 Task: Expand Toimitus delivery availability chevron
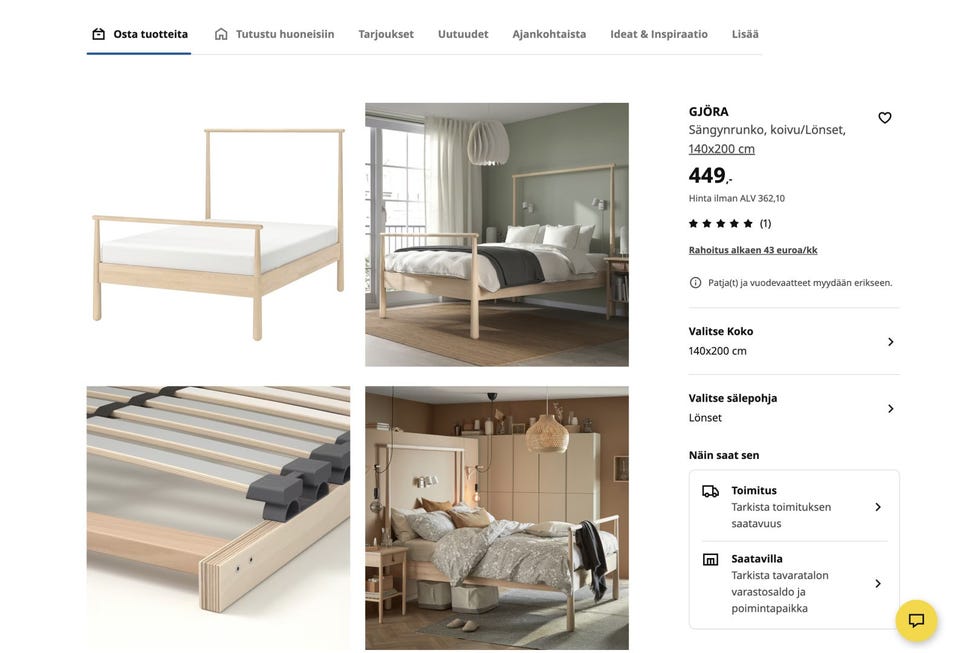click(x=878, y=507)
